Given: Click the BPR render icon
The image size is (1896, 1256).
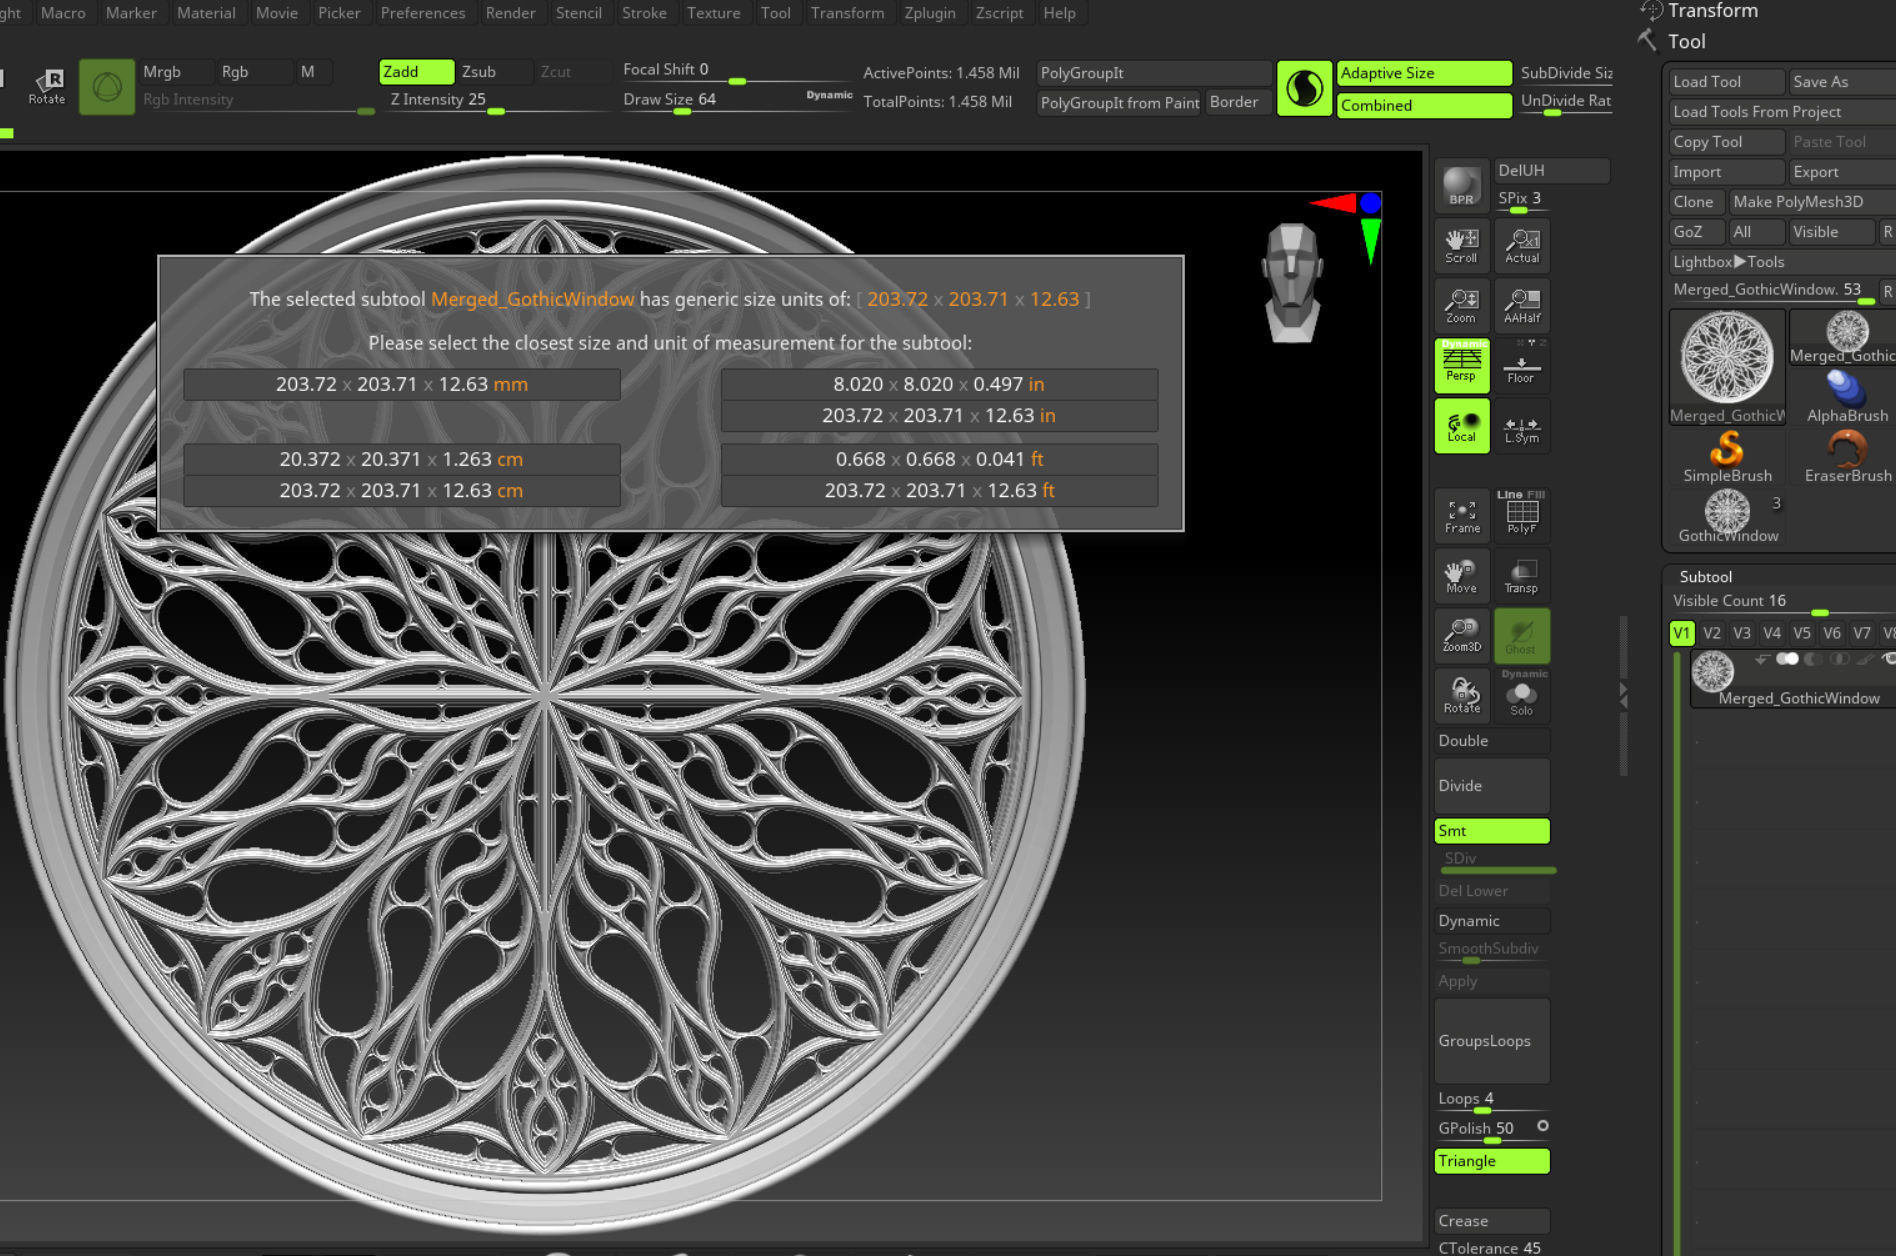Looking at the screenshot, I should [x=1461, y=186].
